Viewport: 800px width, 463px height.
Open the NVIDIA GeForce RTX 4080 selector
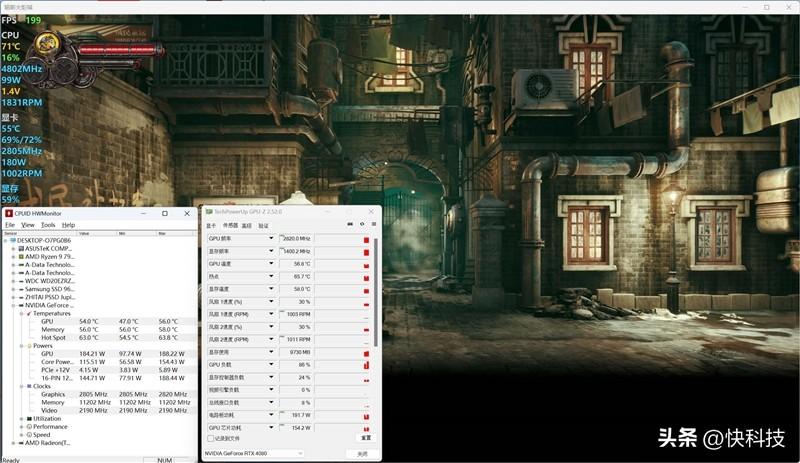point(254,453)
